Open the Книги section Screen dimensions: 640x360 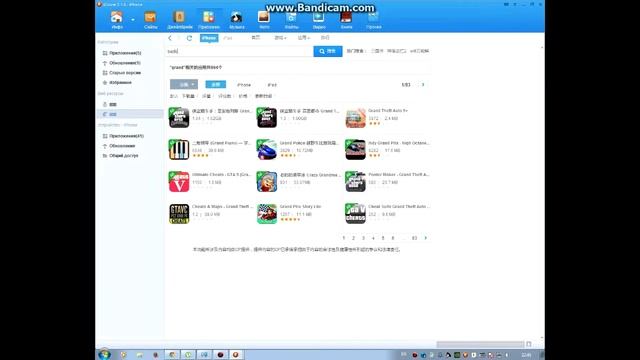coord(346,20)
